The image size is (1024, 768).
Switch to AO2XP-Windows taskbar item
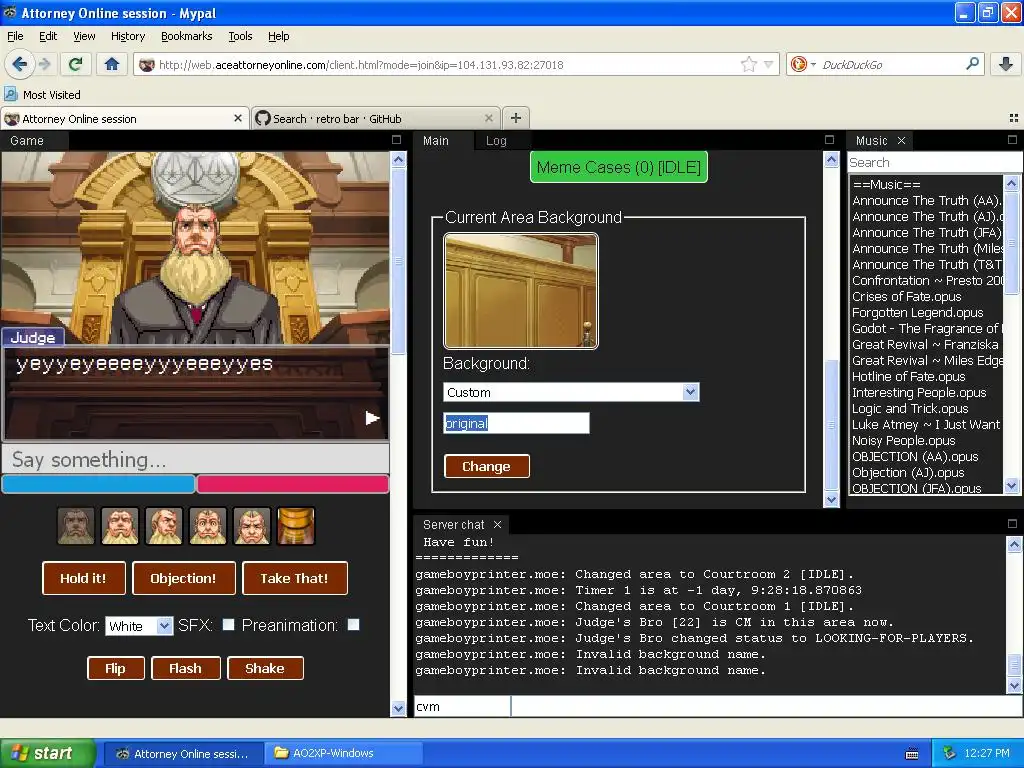(344, 754)
